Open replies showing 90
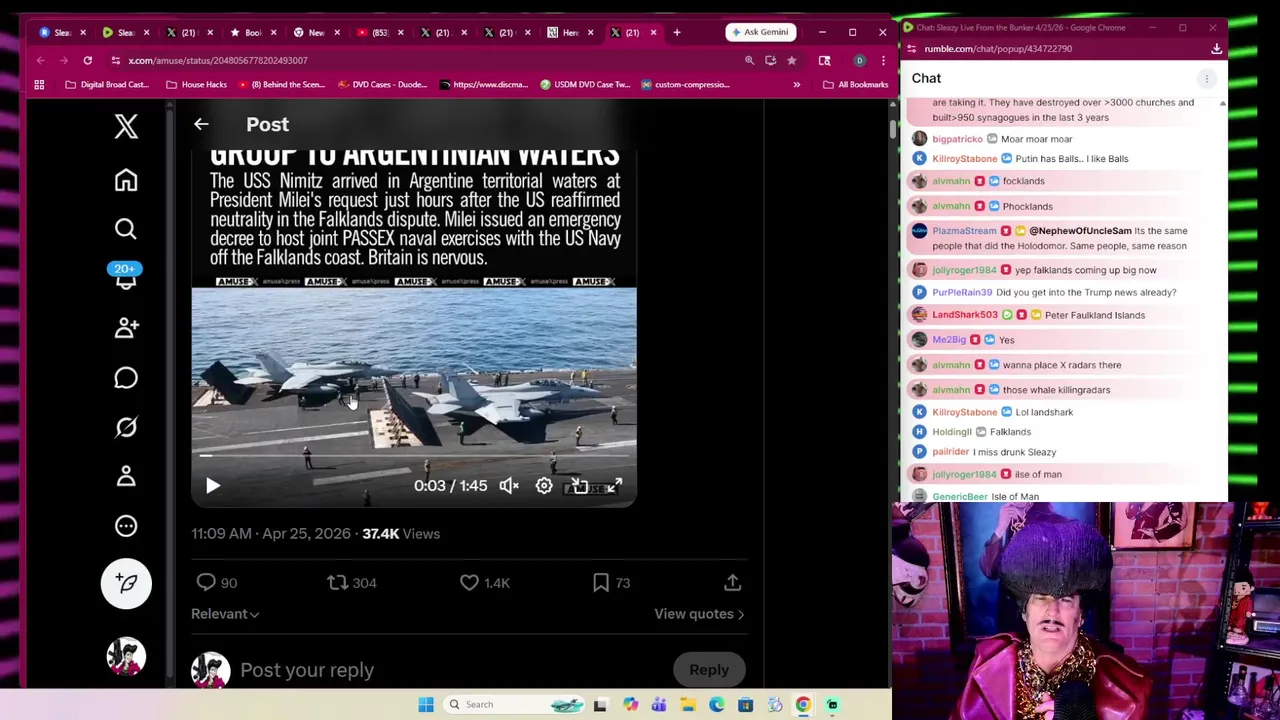The height and width of the screenshot is (720, 1280). (216, 583)
